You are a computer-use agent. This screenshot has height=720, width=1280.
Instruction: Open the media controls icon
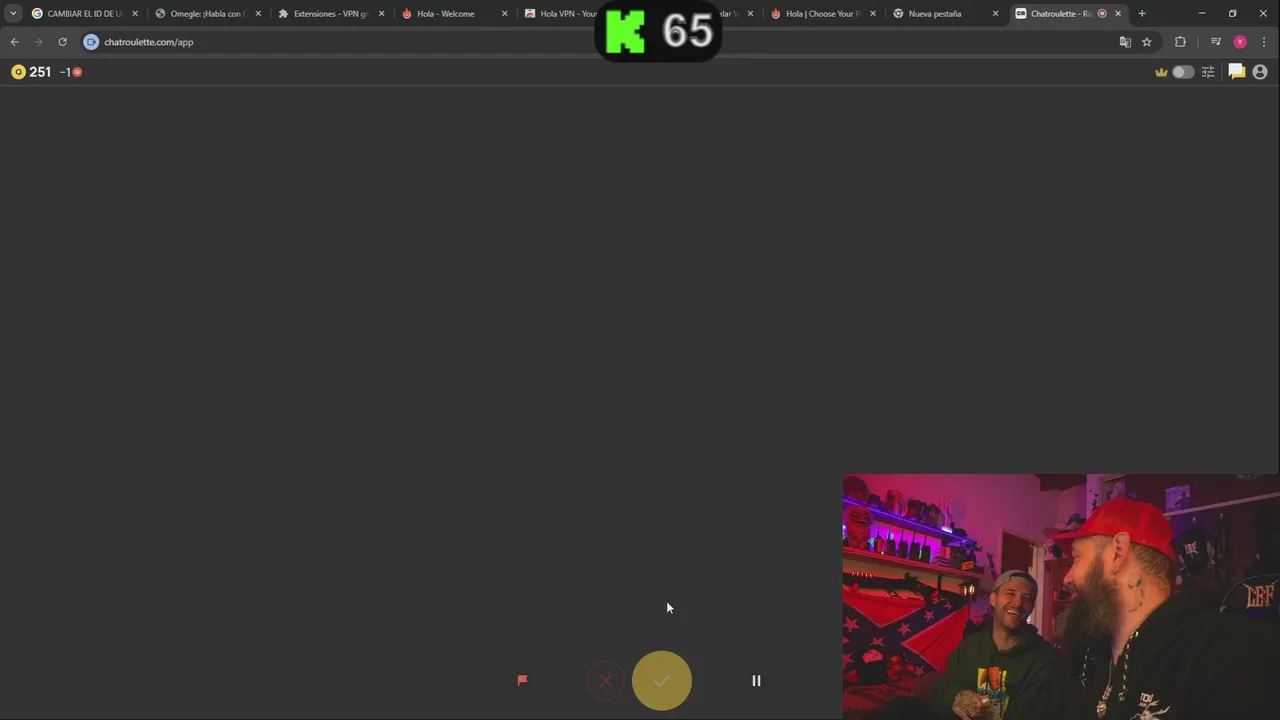pyautogui.click(x=1216, y=42)
